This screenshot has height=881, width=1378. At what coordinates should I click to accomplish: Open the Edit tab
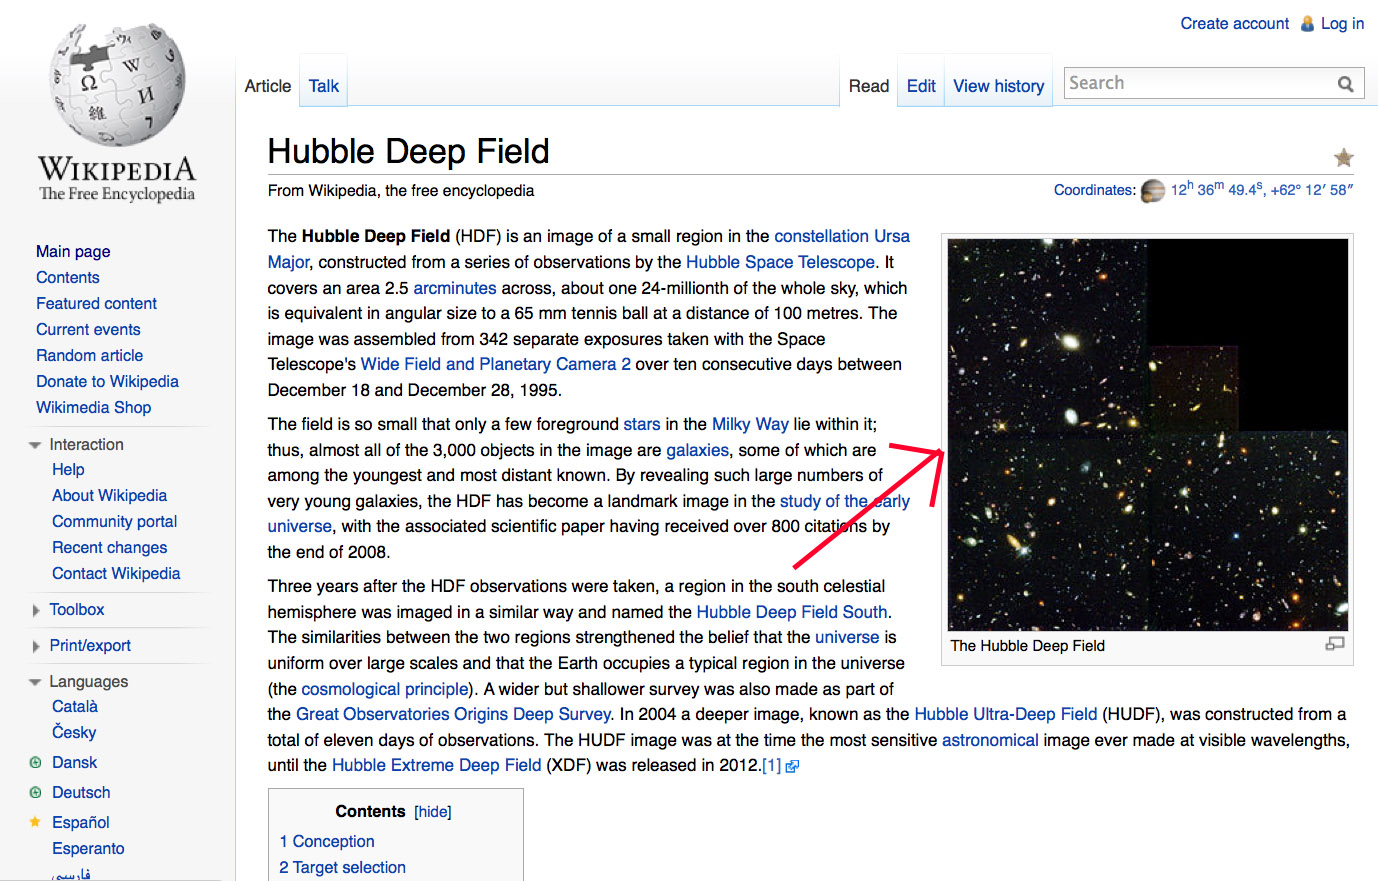[921, 86]
